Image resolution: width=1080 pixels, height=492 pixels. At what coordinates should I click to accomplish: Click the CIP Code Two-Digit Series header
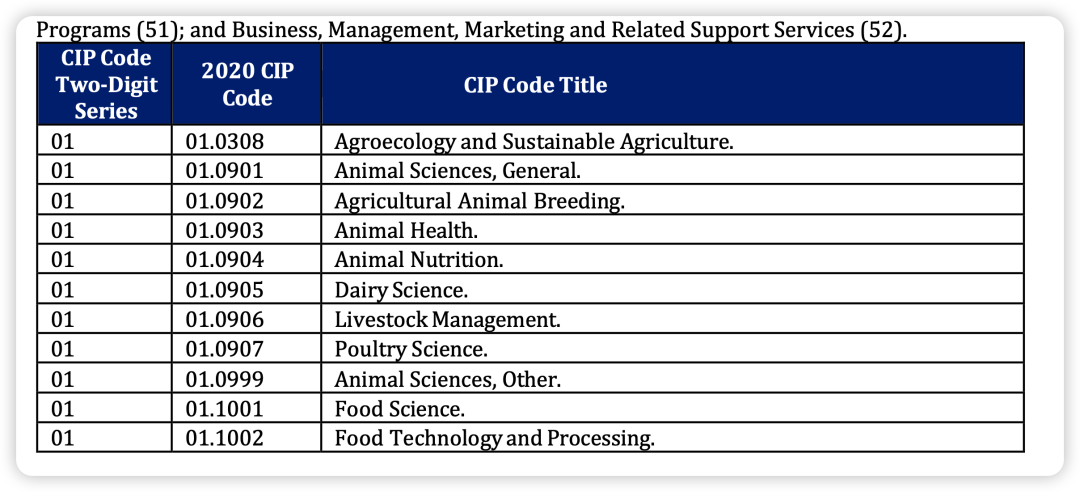(x=104, y=84)
